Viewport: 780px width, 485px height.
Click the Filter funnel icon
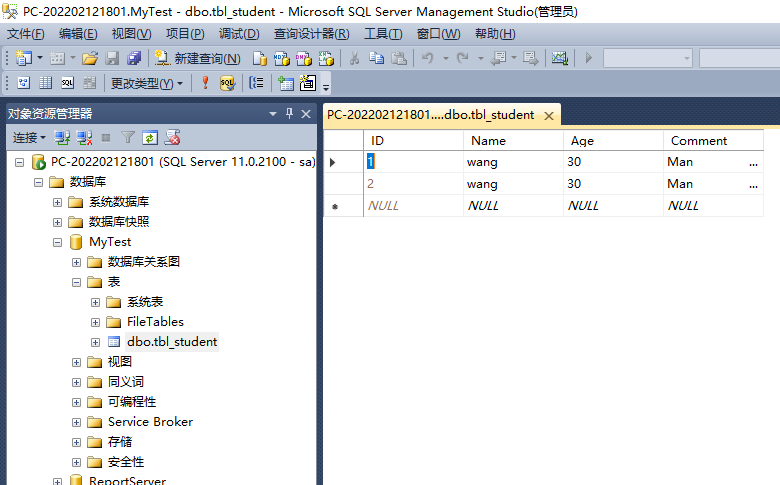tap(128, 138)
